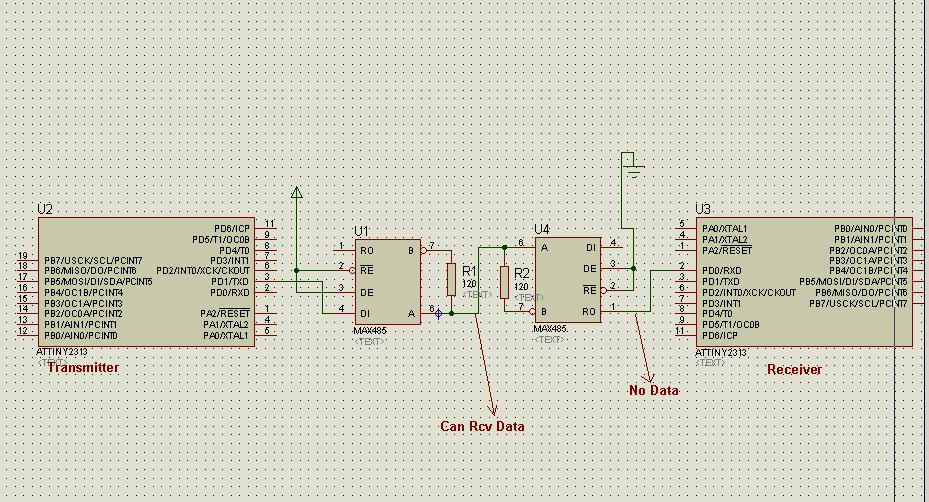Click the A pin label on U4
The image size is (929, 502).
tap(544, 248)
